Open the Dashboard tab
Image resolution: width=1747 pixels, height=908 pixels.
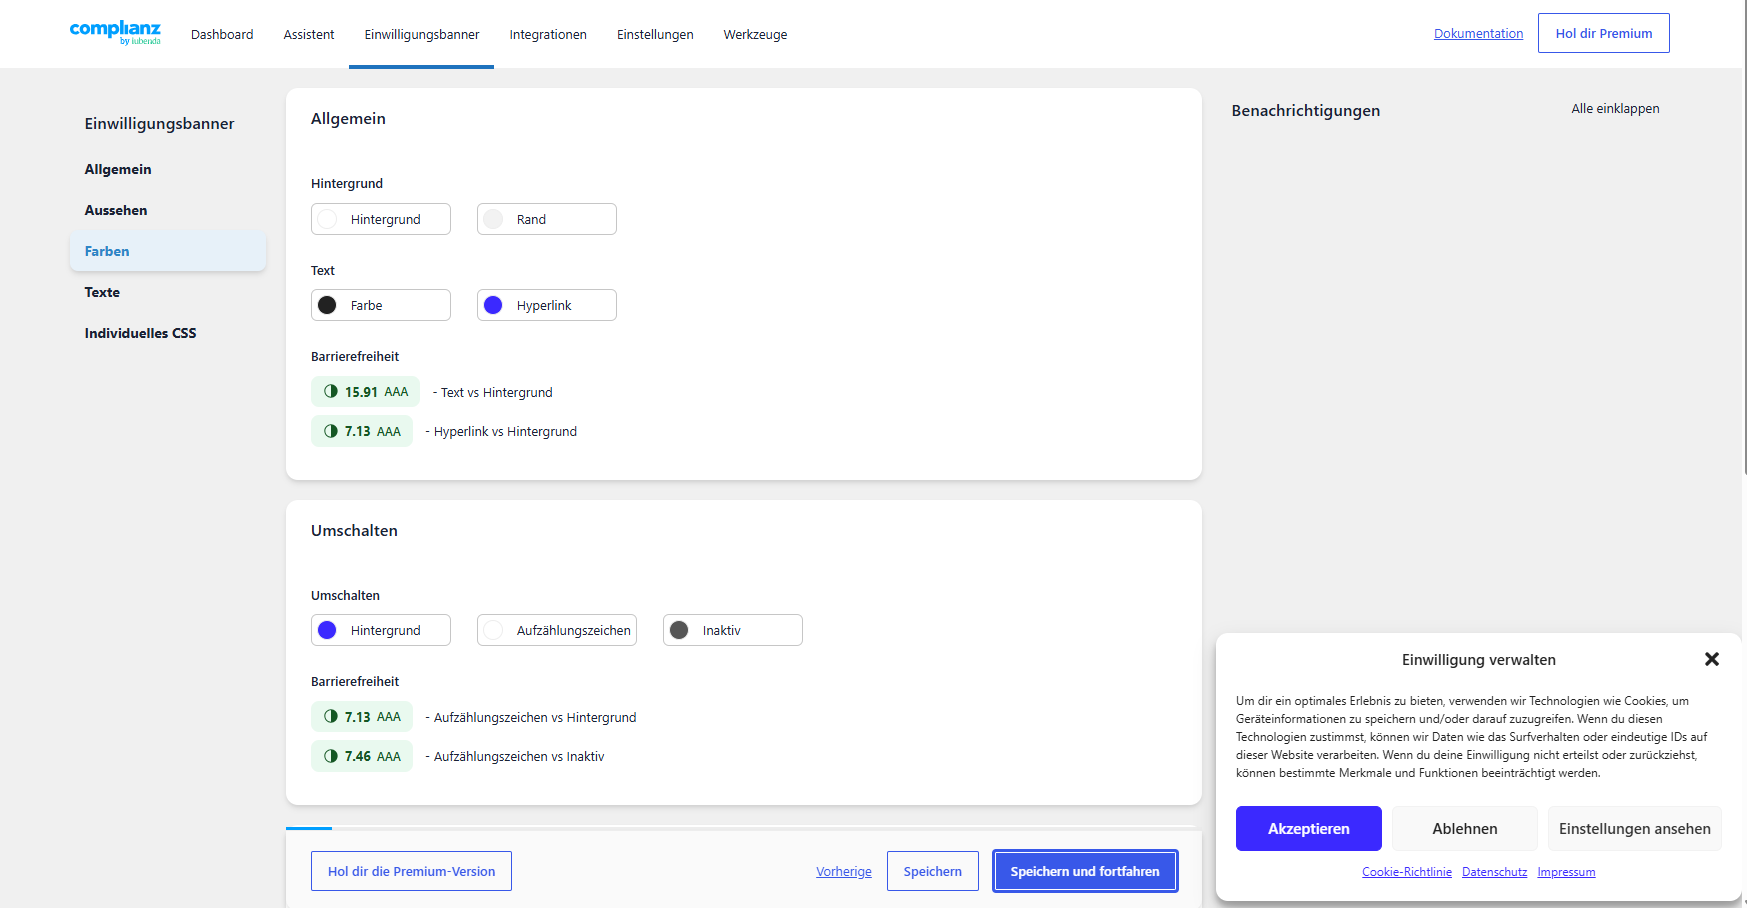pos(222,34)
